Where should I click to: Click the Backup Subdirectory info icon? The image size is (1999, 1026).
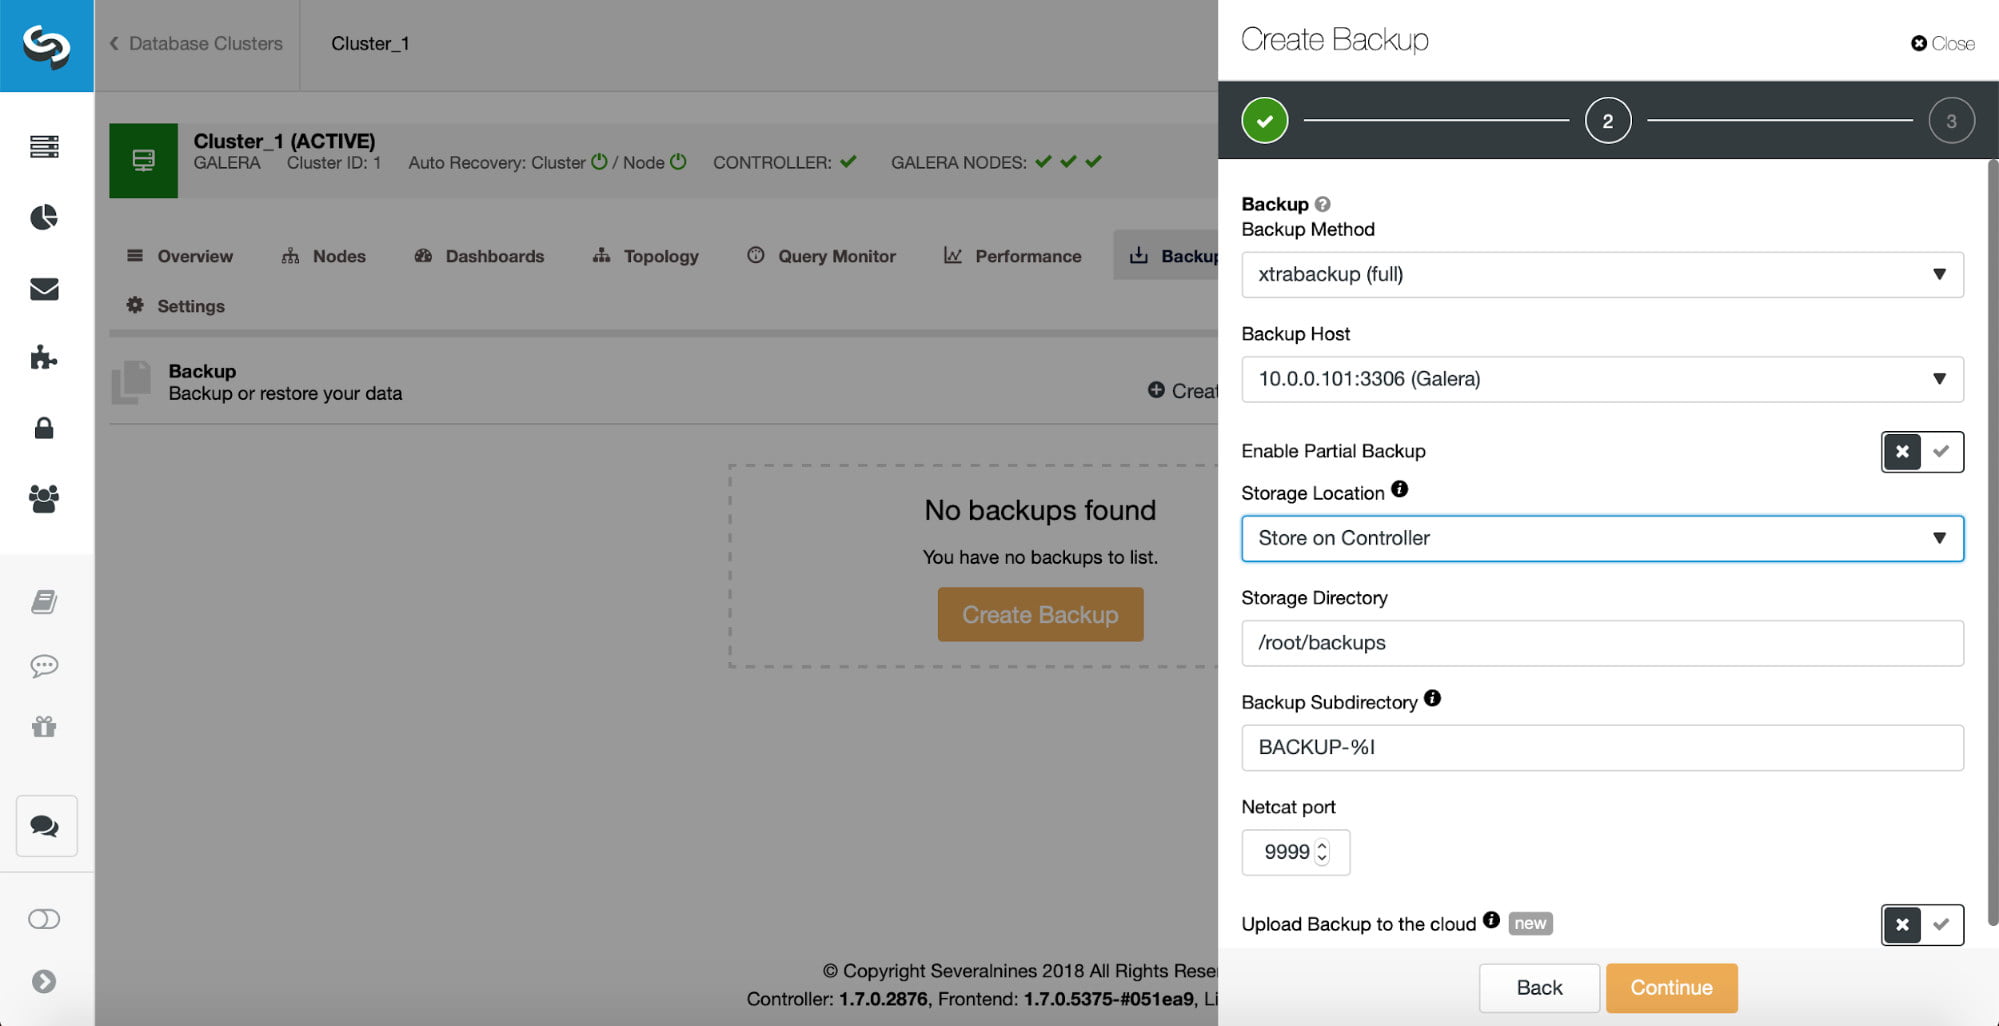pyautogui.click(x=1432, y=698)
